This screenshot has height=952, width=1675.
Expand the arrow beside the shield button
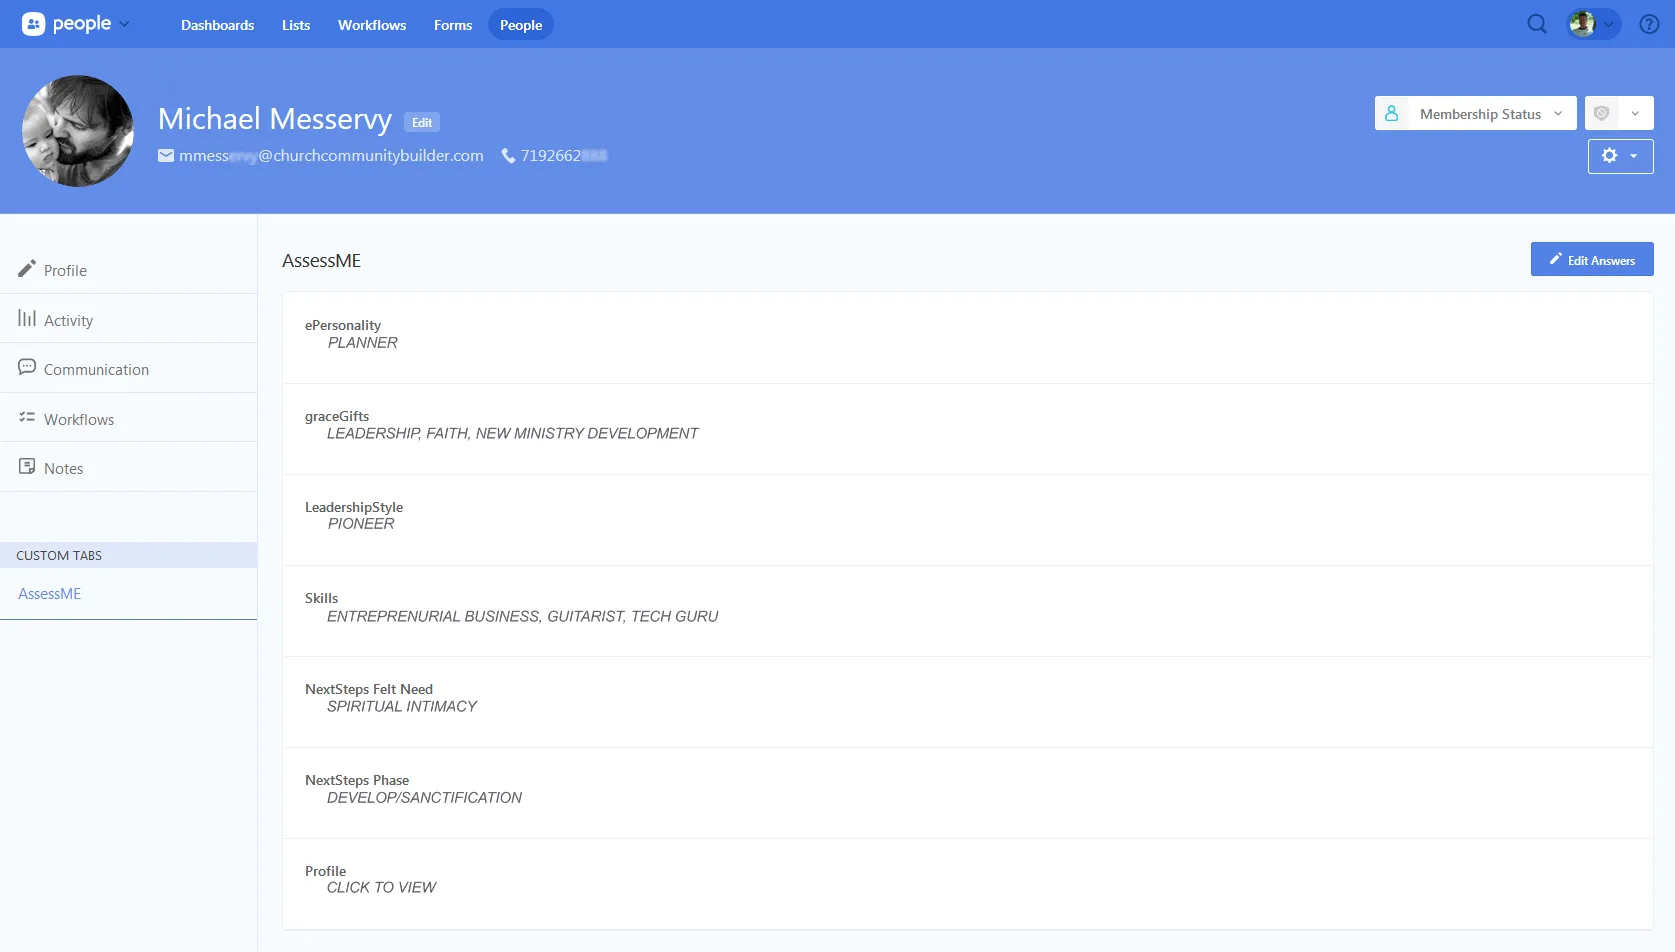point(1635,114)
